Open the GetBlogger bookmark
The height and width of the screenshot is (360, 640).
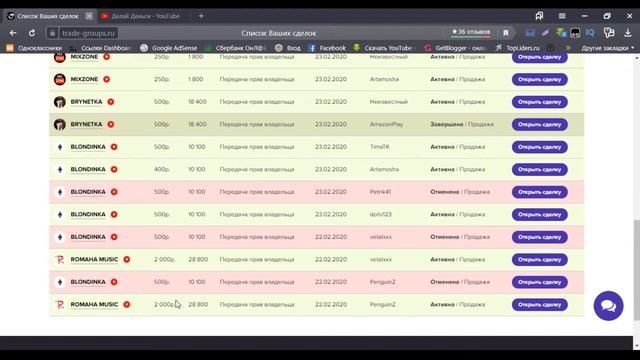point(455,48)
